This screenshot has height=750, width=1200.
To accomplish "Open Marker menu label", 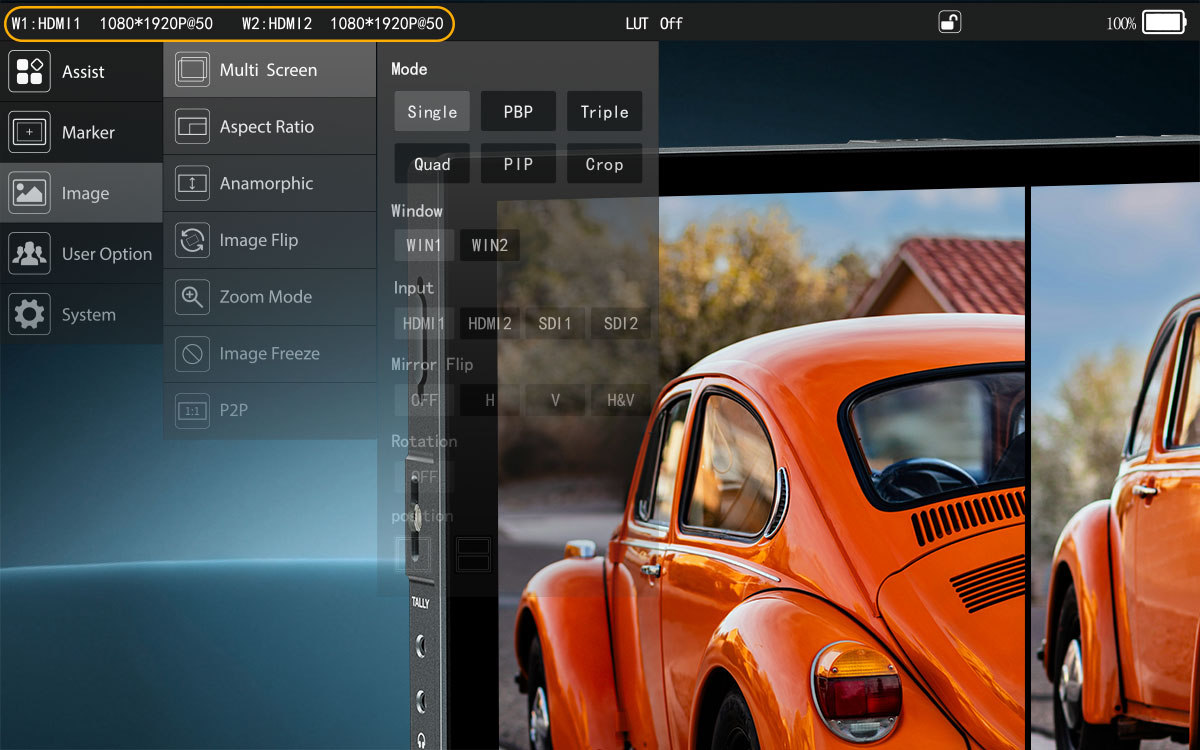I will pyautogui.click(x=88, y=132).
